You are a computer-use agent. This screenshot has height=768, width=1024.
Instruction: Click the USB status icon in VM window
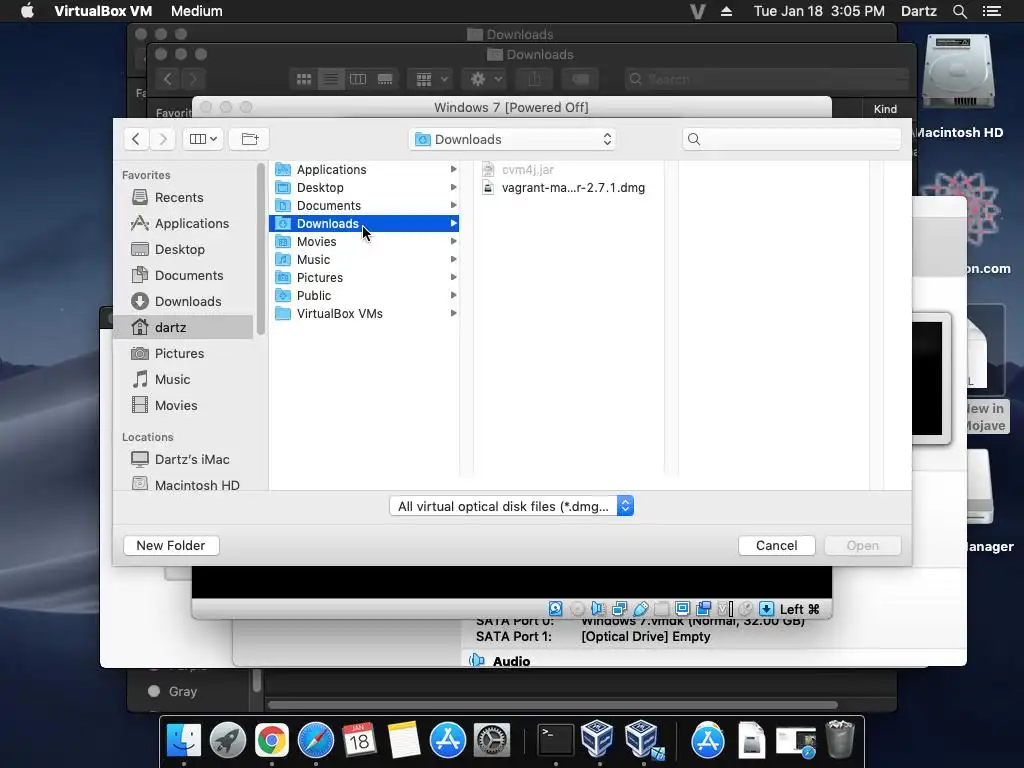(x=641, y=609)
